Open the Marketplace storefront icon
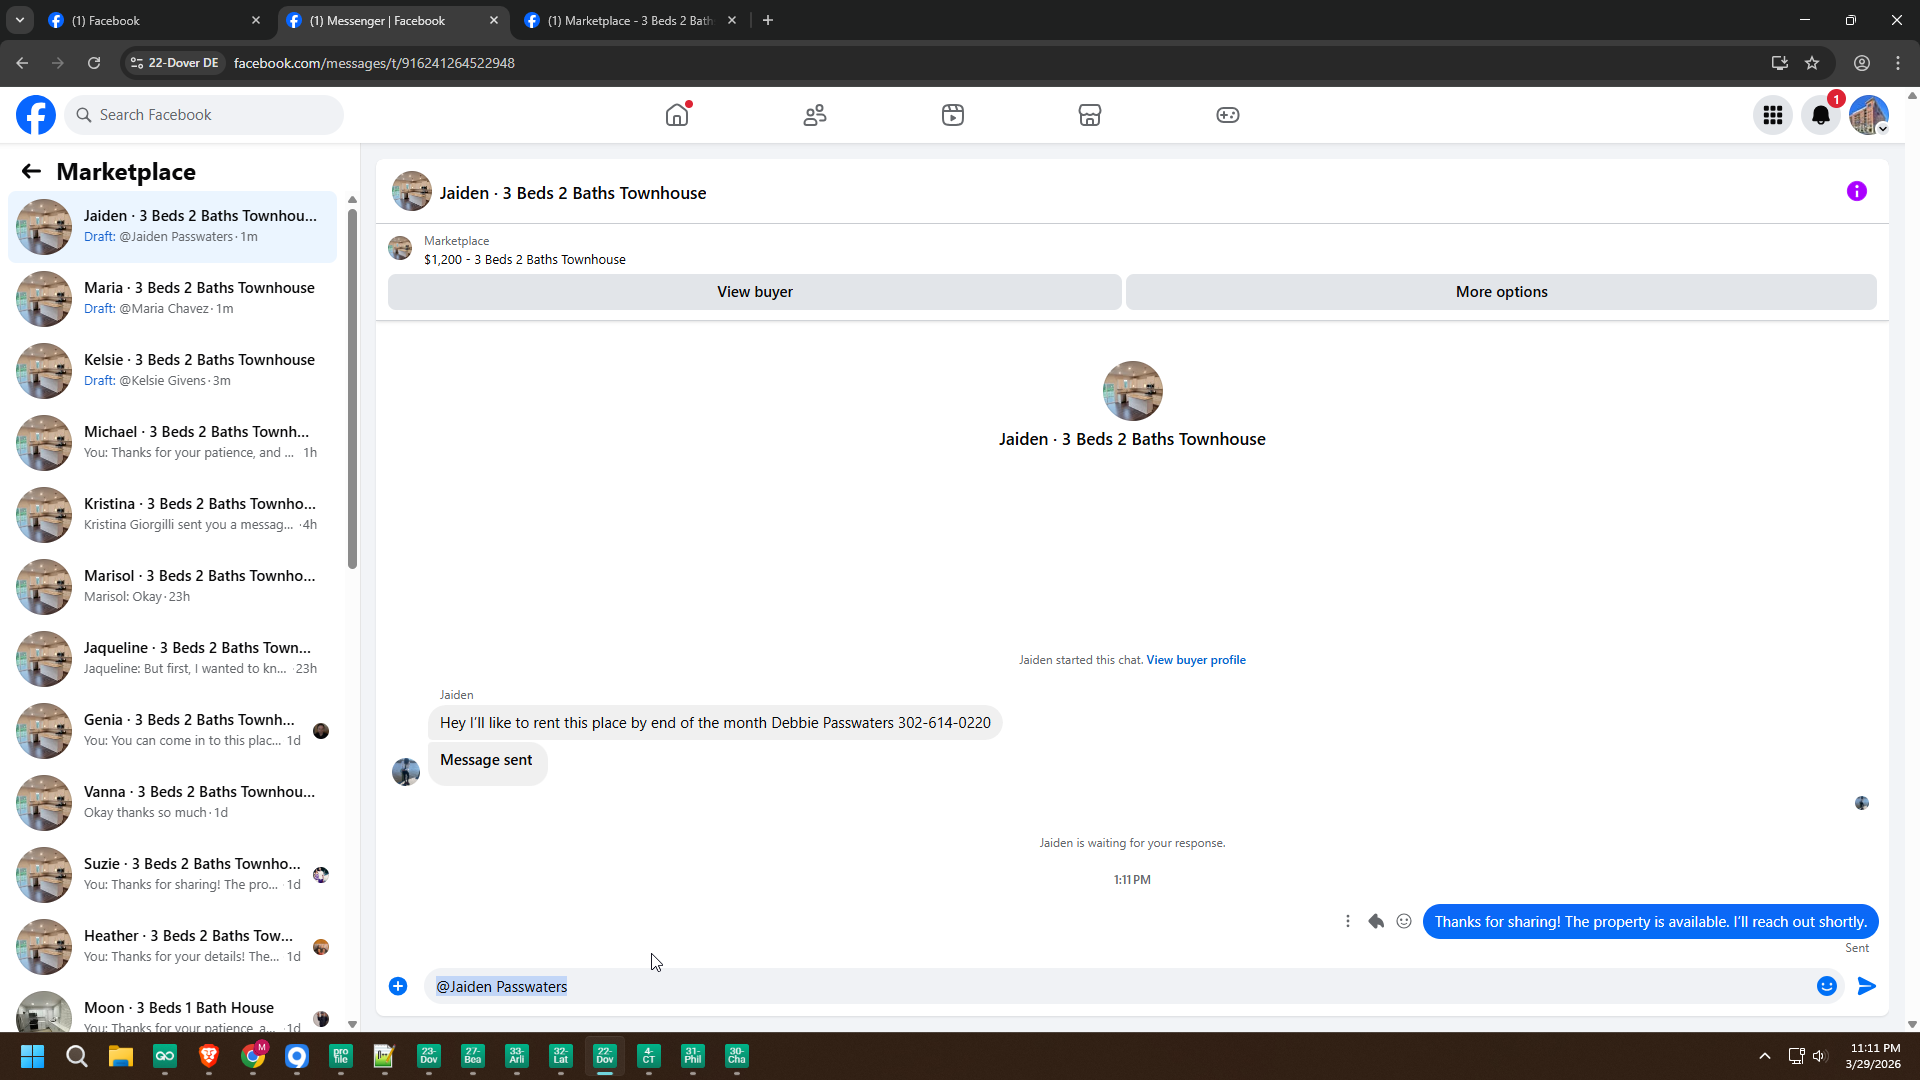The image size is (1920, 1080). pyautogui.click(x=1090, y=115)
